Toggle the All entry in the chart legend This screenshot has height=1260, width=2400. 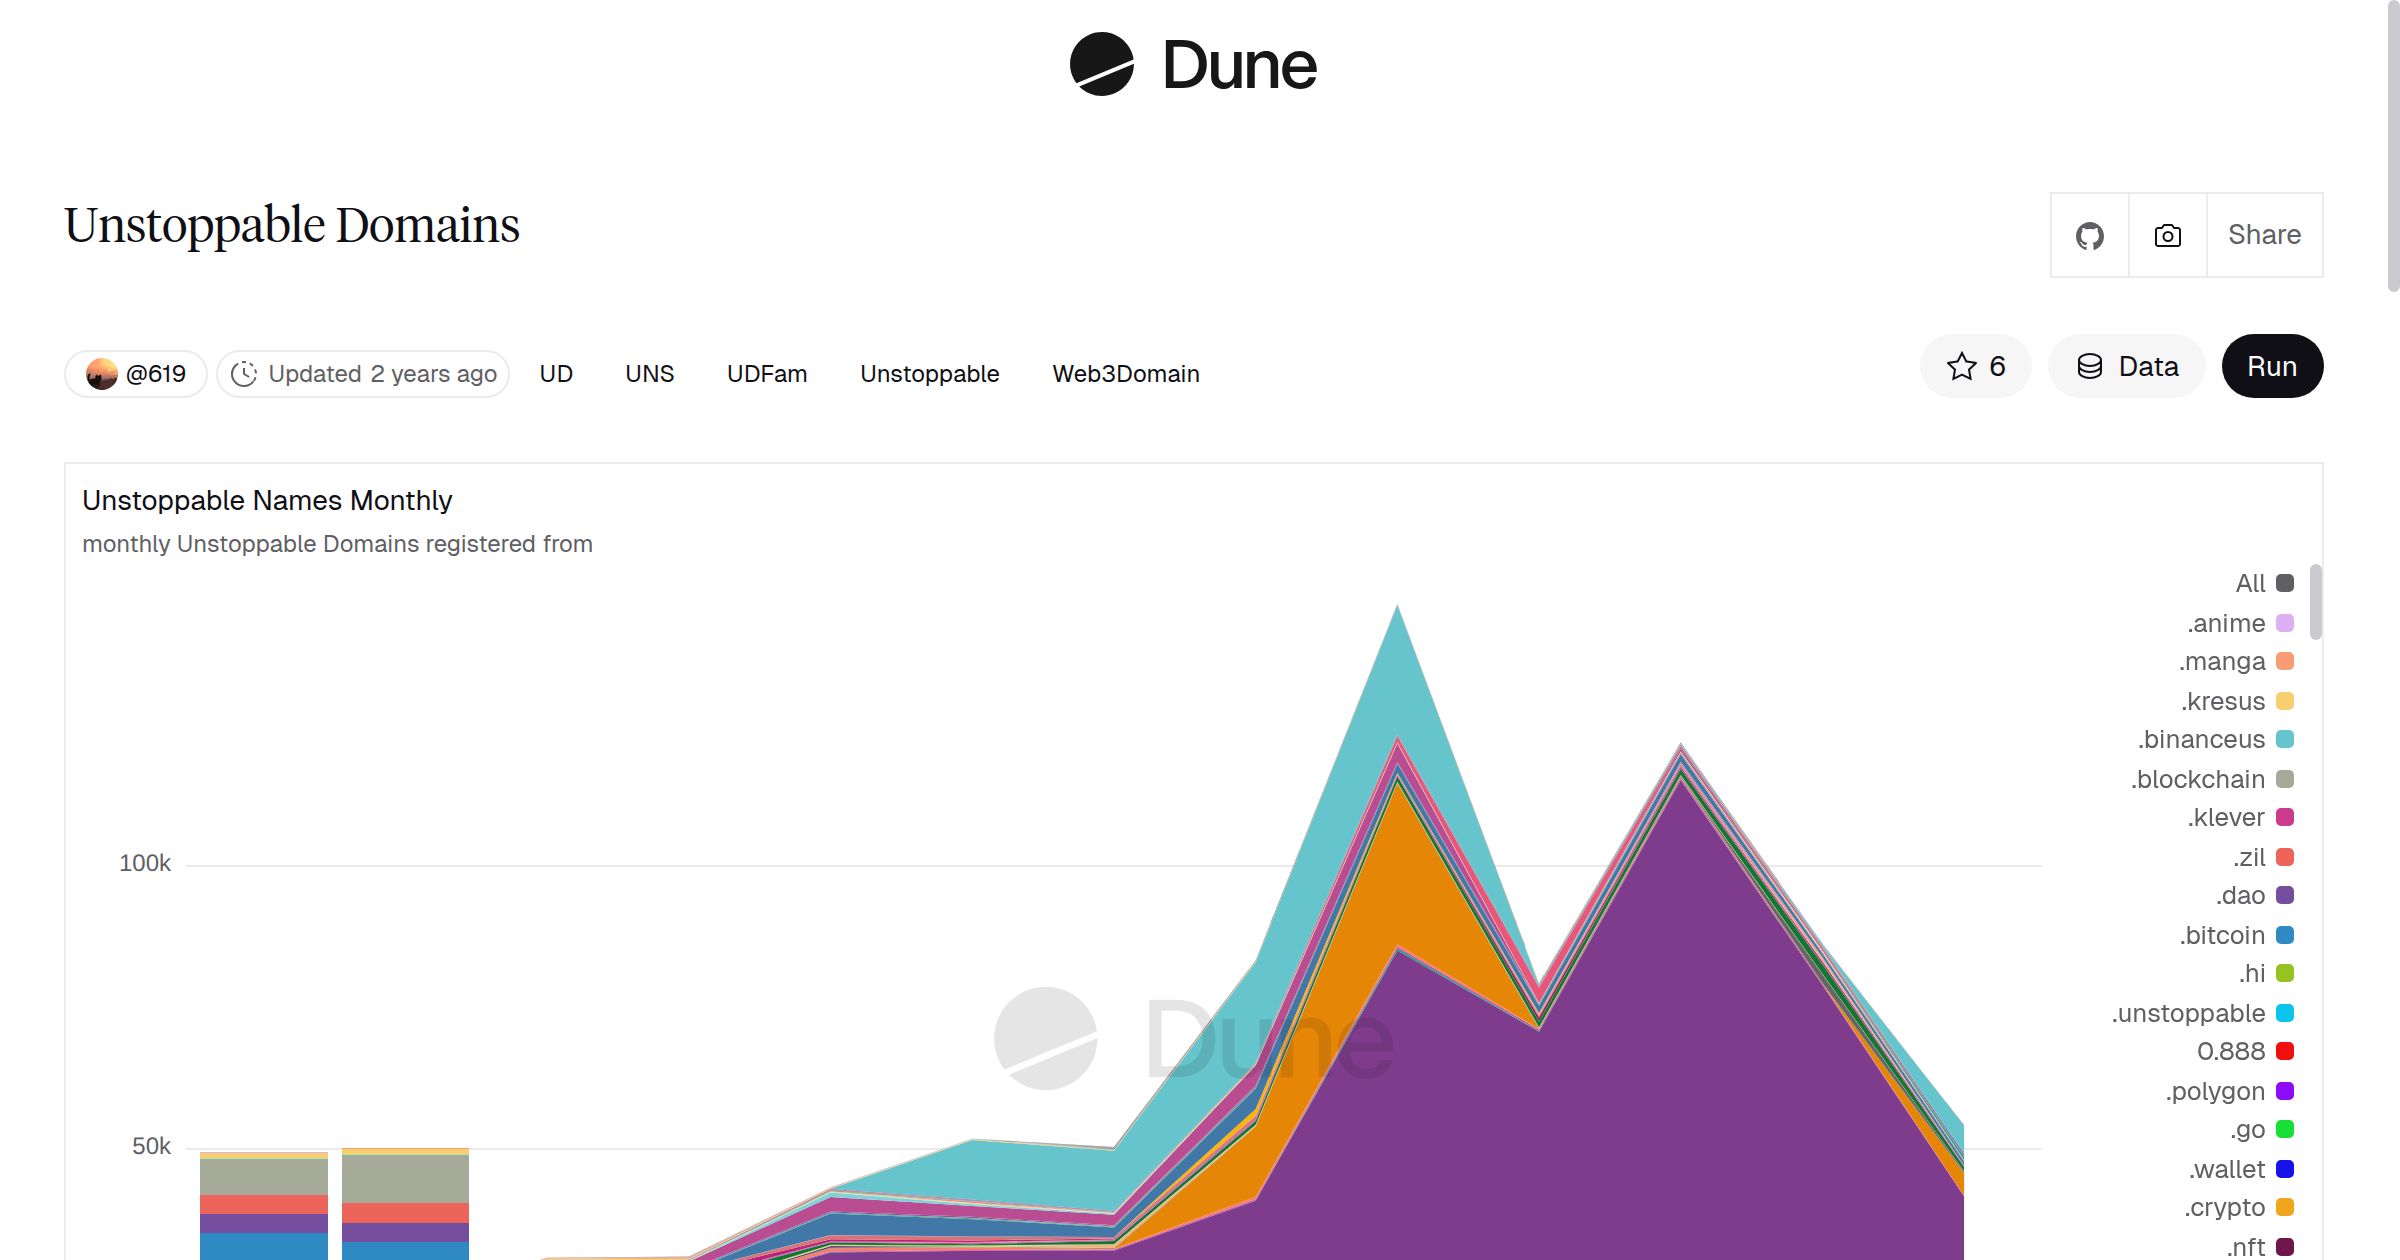tap(2250, 583)
